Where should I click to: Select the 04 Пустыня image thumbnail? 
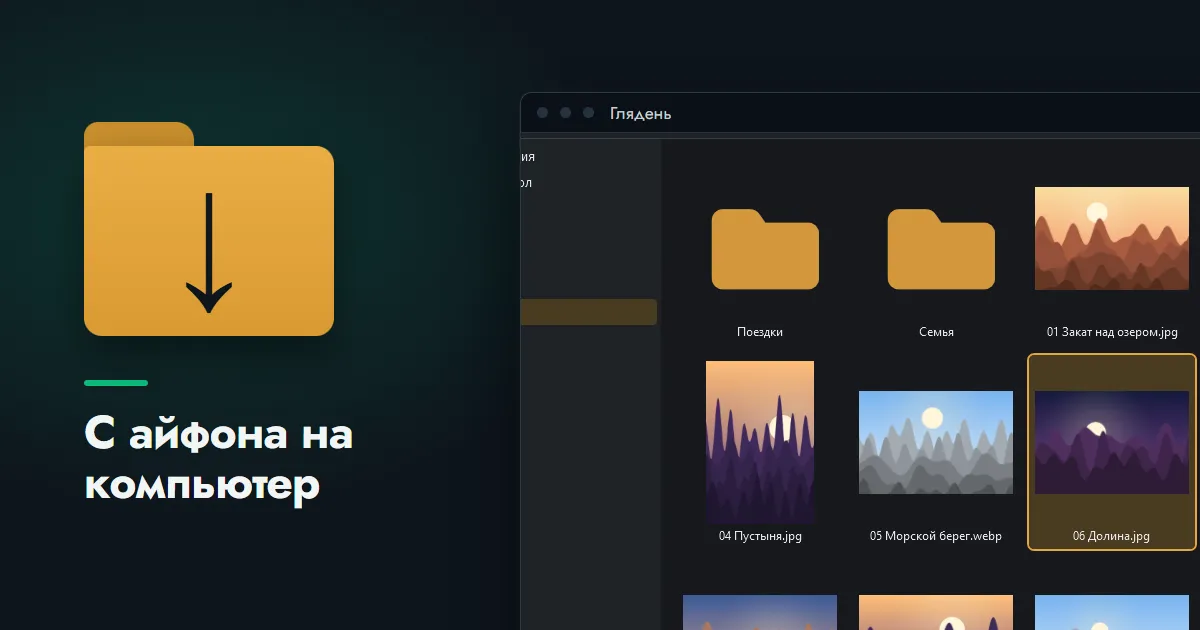coord(760,442)
